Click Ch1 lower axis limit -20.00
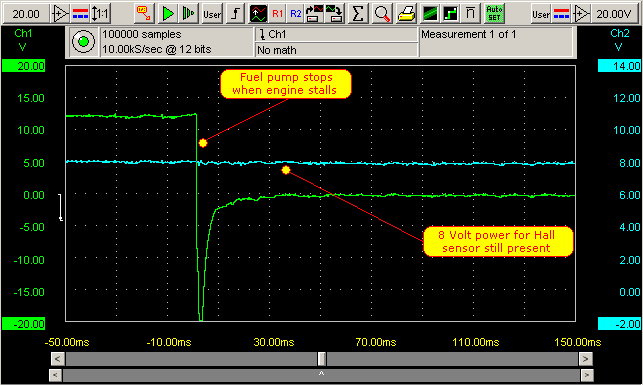This screenshot has height=385, width=643. tap(24, 324)
